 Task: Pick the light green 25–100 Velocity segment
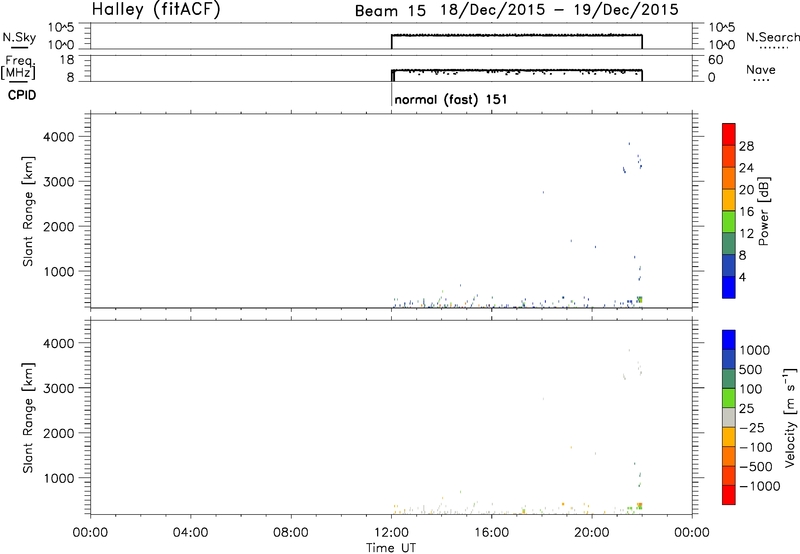(729, 398)
